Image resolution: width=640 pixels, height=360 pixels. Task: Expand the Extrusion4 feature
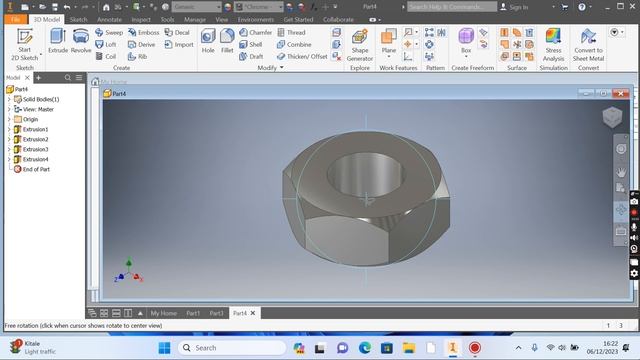(9, 159)
